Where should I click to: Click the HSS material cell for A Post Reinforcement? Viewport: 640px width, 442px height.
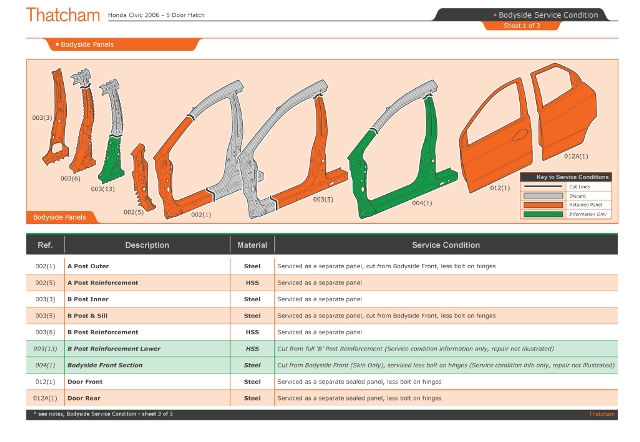[252, 283]
